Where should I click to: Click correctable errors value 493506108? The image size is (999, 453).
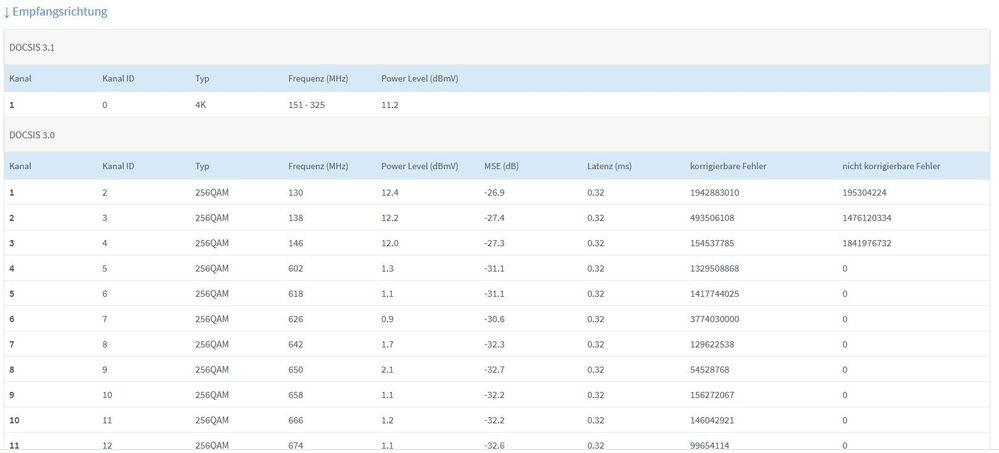coord(712,218)
